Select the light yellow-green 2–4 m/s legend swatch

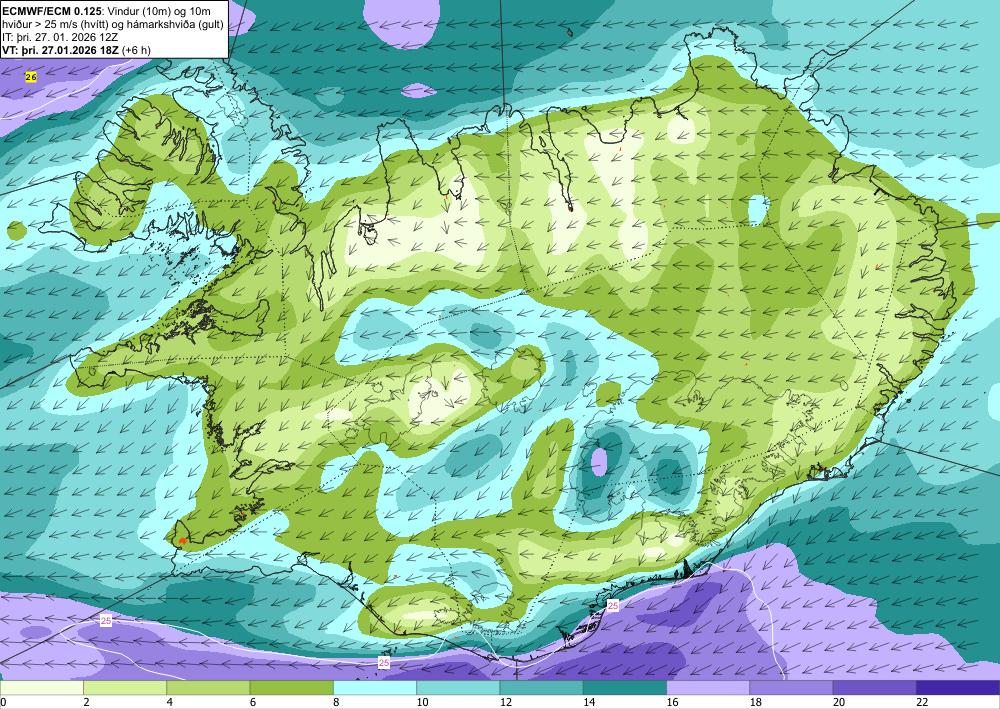[125, 688]
